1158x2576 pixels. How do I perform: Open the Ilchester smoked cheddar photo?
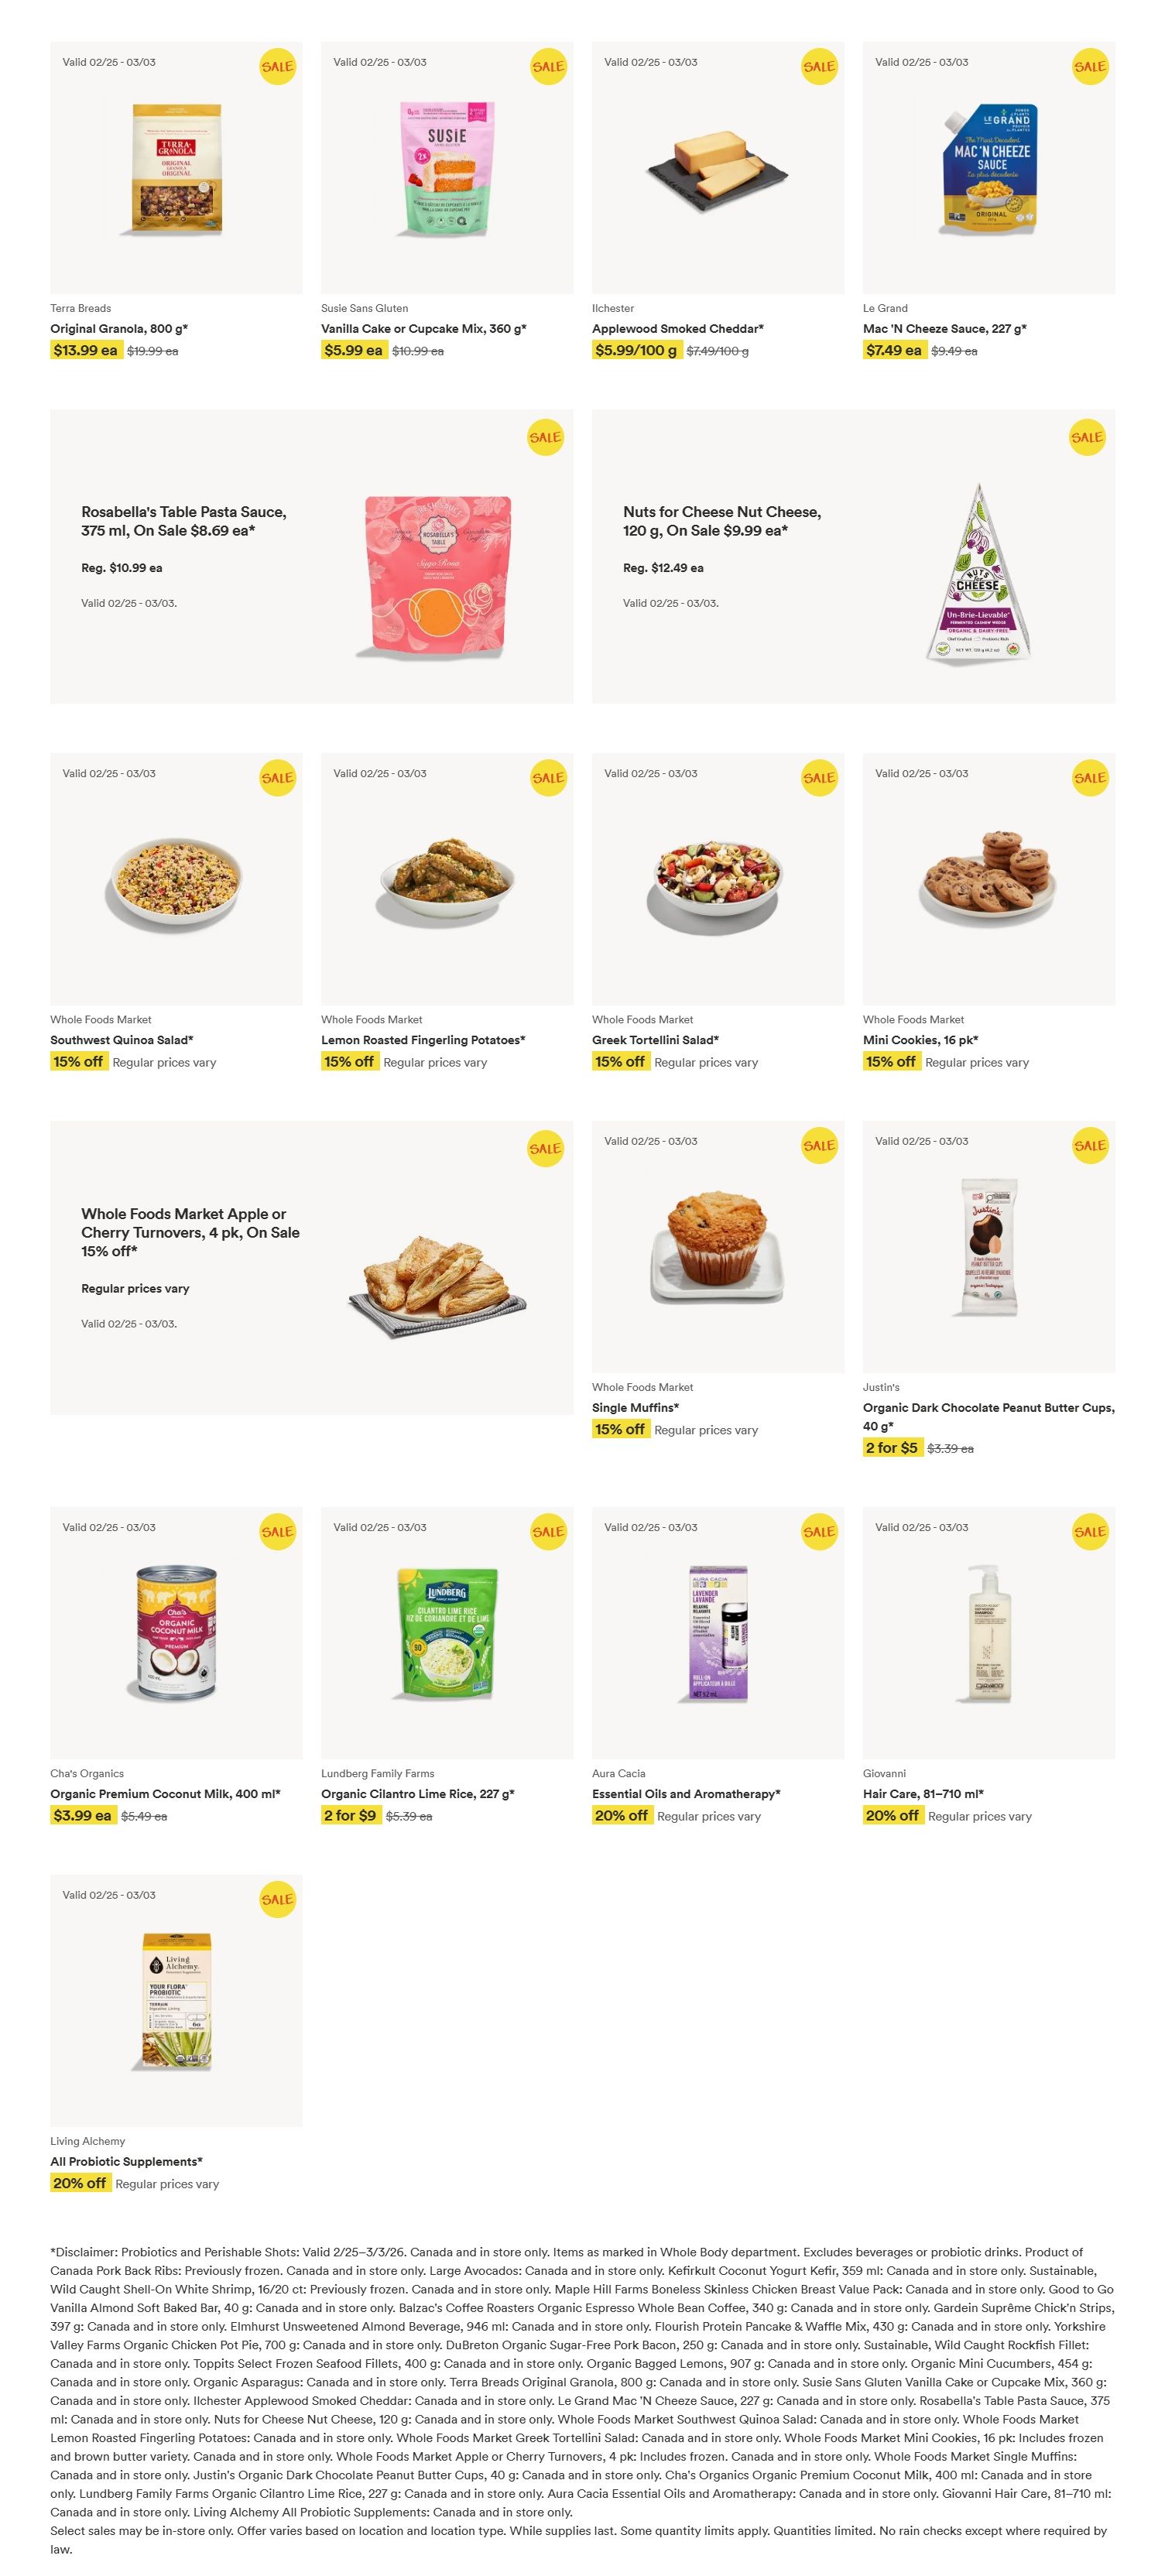(717, 168)
